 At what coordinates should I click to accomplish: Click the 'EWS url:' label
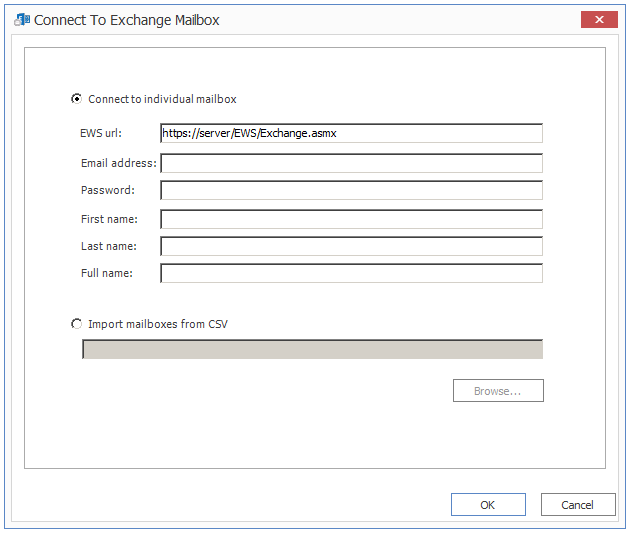tap(101, 133)
